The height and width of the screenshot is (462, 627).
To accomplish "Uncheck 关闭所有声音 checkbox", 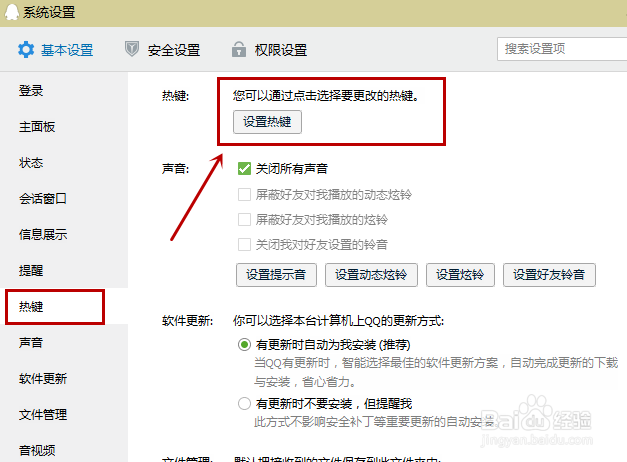I will [244, 168].
